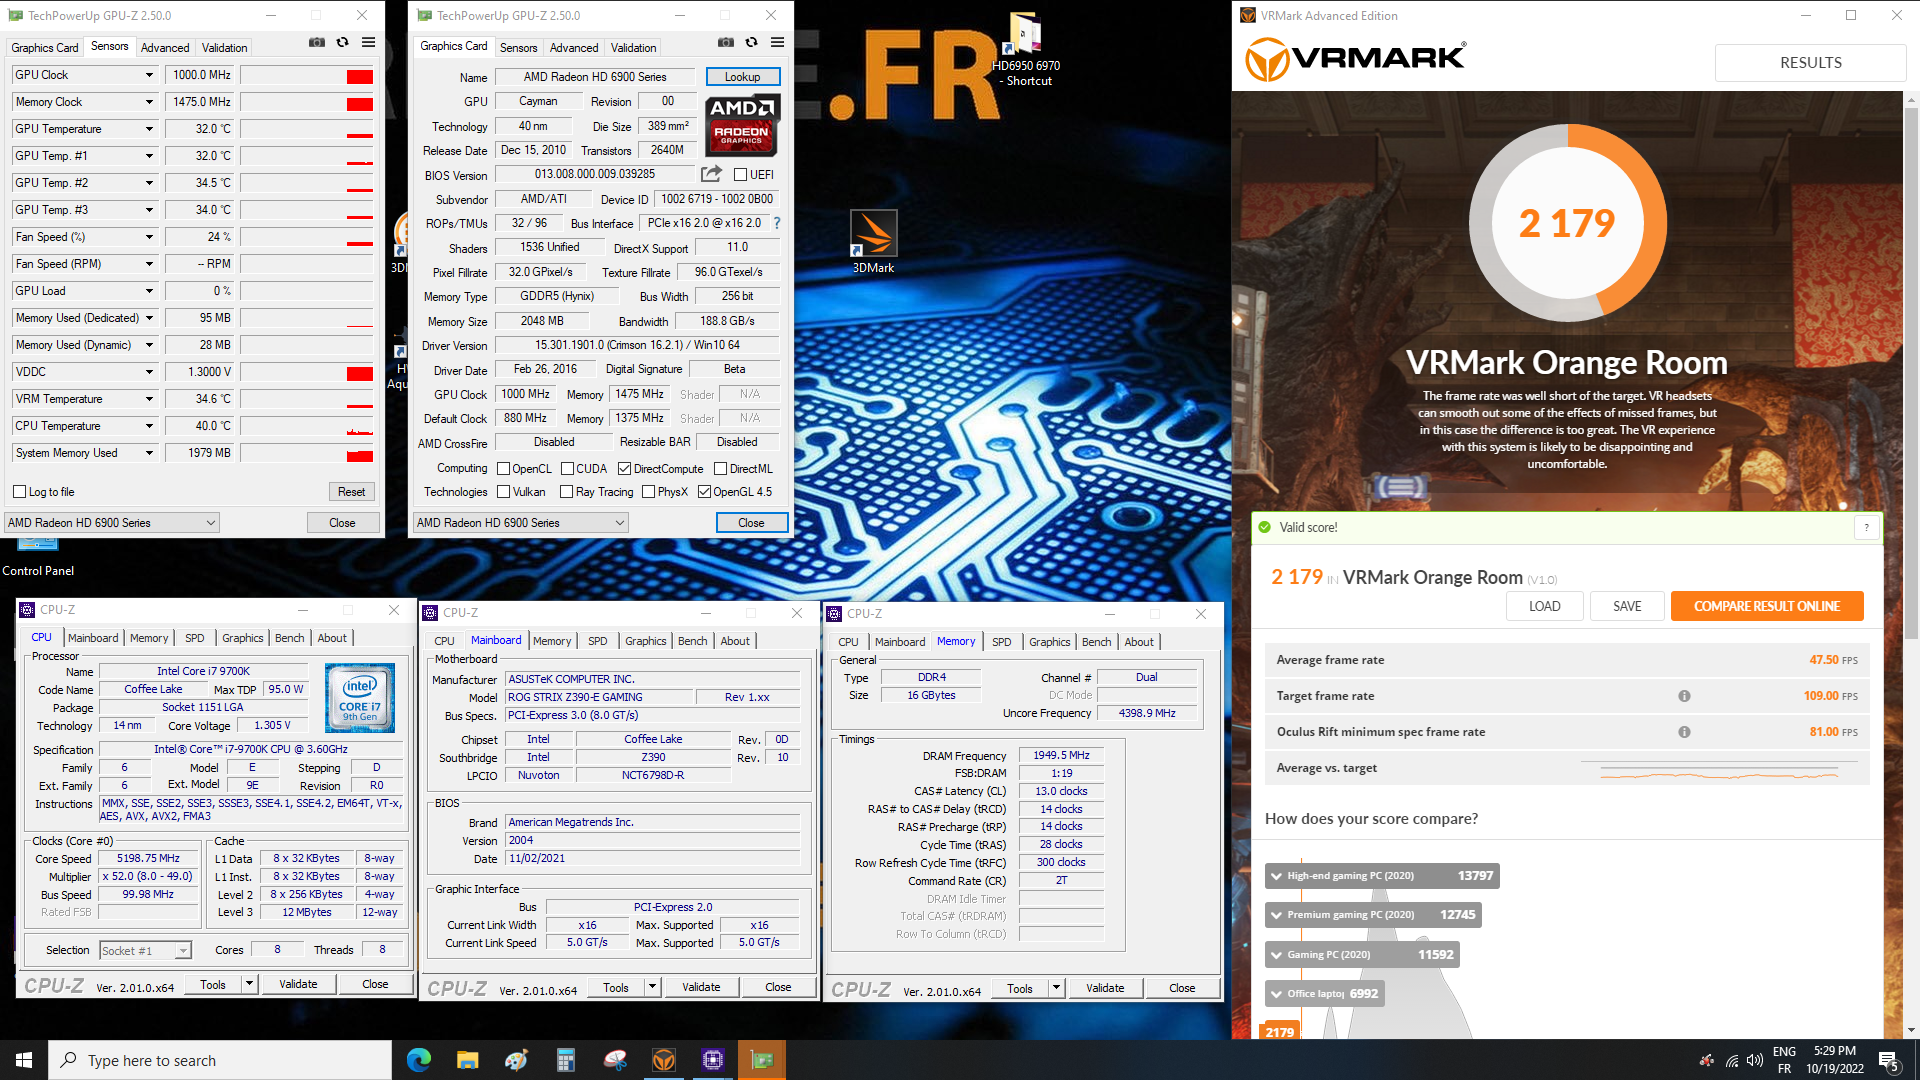Switch to Validation tab in GPU-Z Graphics Card window
This screenshot has height=1080, width=1920.
click(x=633, y=47)
